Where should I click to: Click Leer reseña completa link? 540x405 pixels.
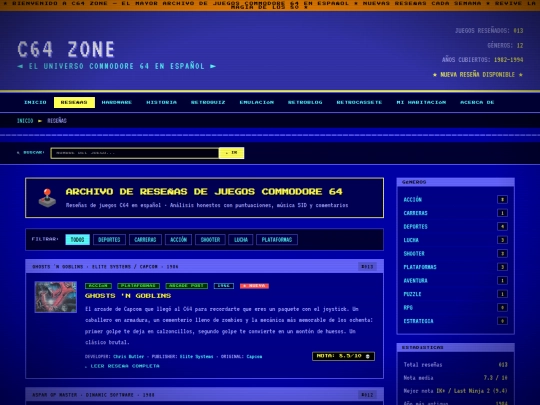(122, 366)
